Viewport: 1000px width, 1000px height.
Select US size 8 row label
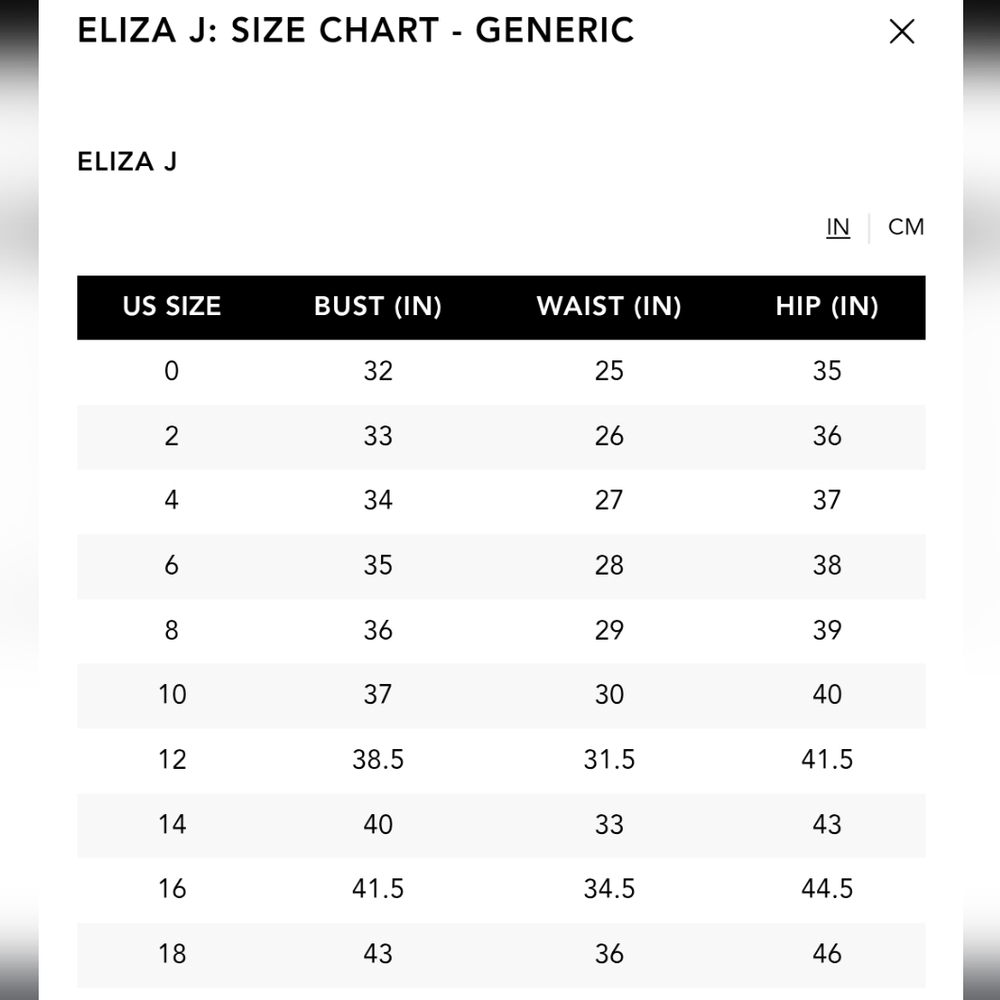pos(172,630)
